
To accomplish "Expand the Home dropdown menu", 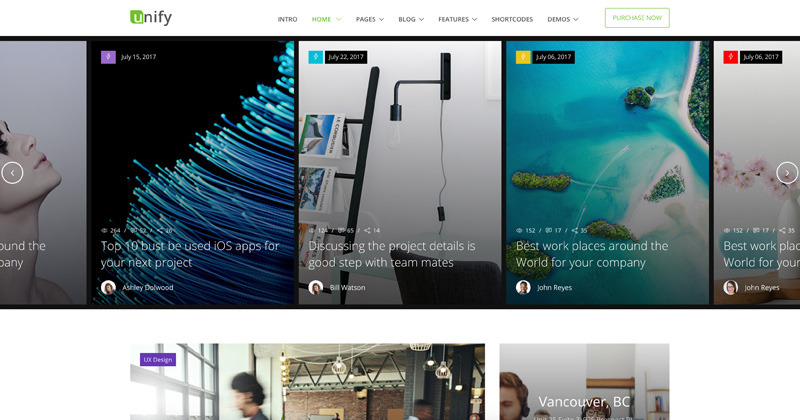I will 326,19.
